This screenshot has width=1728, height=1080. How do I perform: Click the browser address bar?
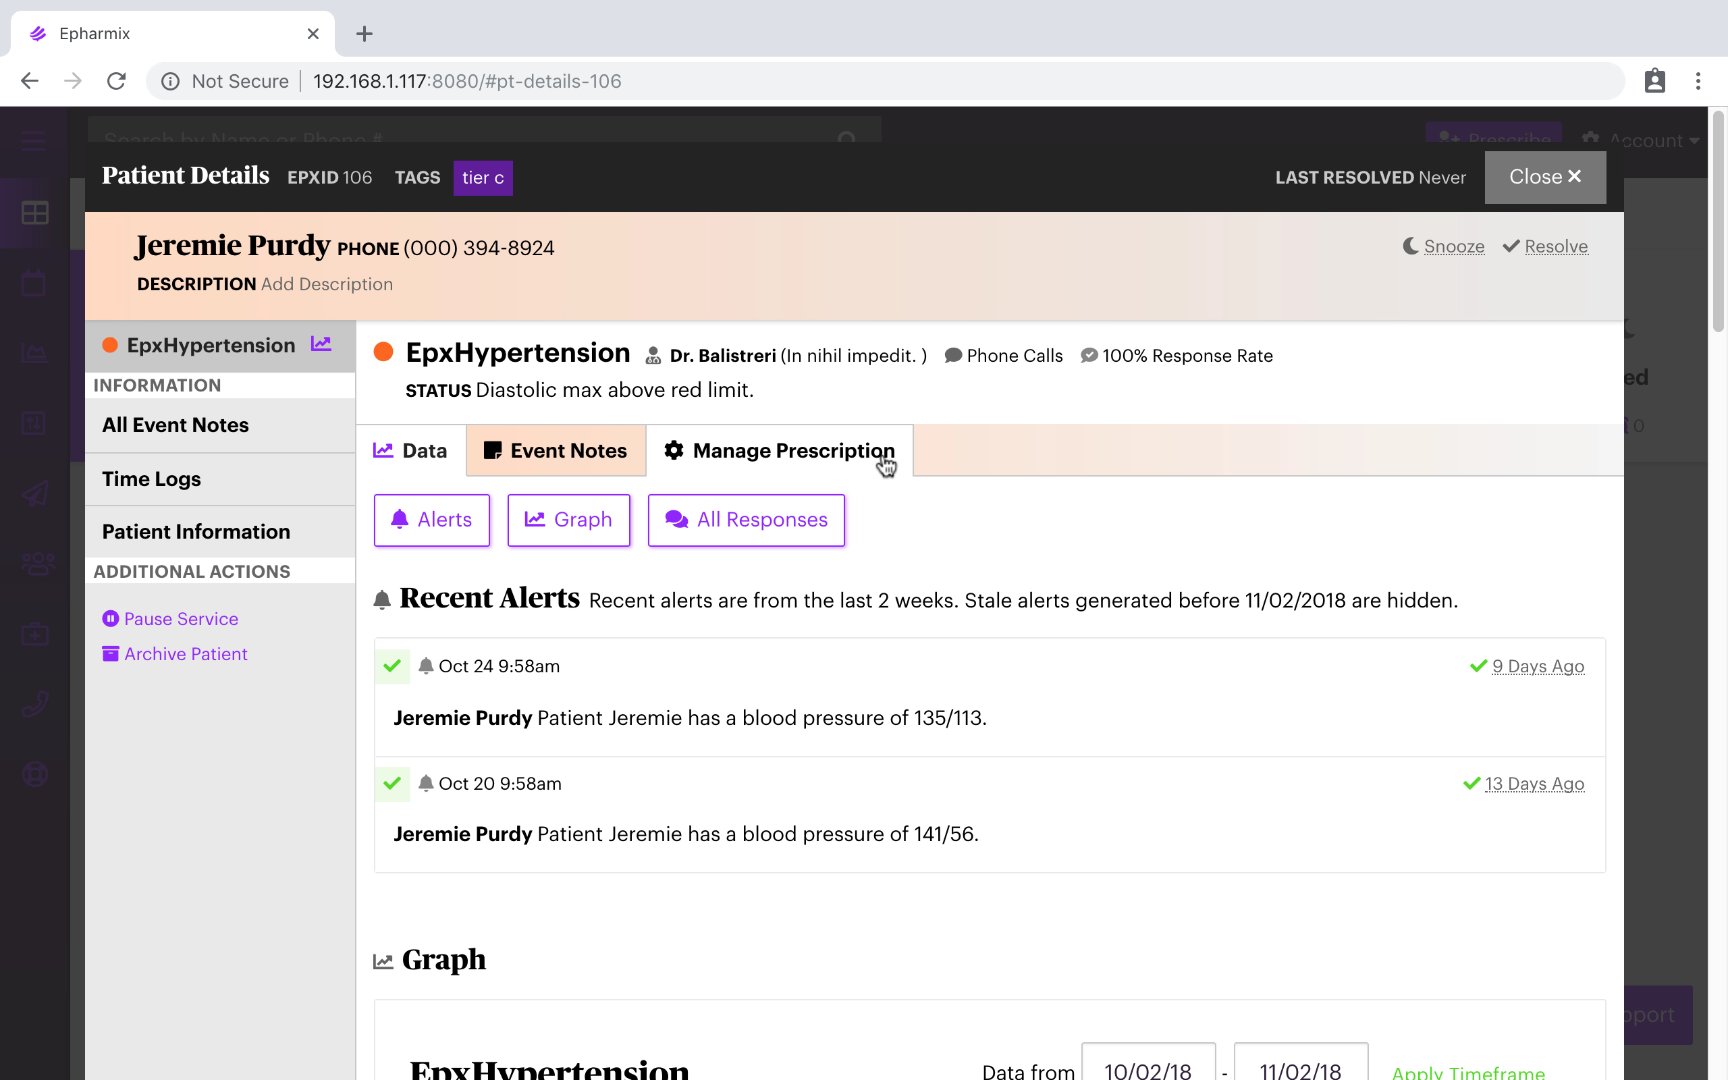tap(885, 81)
